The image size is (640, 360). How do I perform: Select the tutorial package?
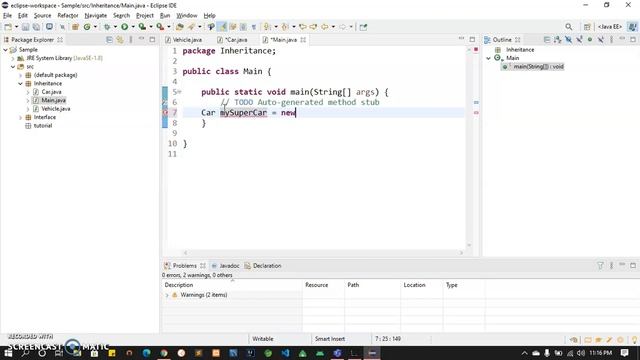42,126
